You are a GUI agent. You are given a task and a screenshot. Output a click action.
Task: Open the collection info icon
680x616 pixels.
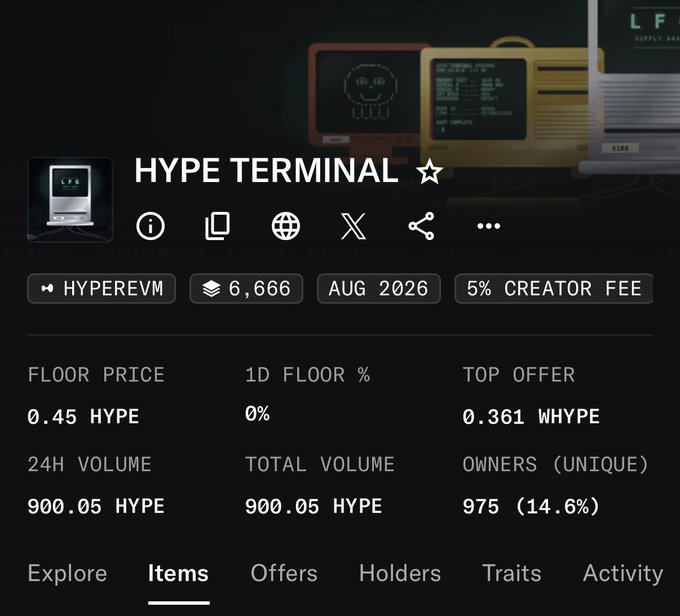[x=150, y=226]
